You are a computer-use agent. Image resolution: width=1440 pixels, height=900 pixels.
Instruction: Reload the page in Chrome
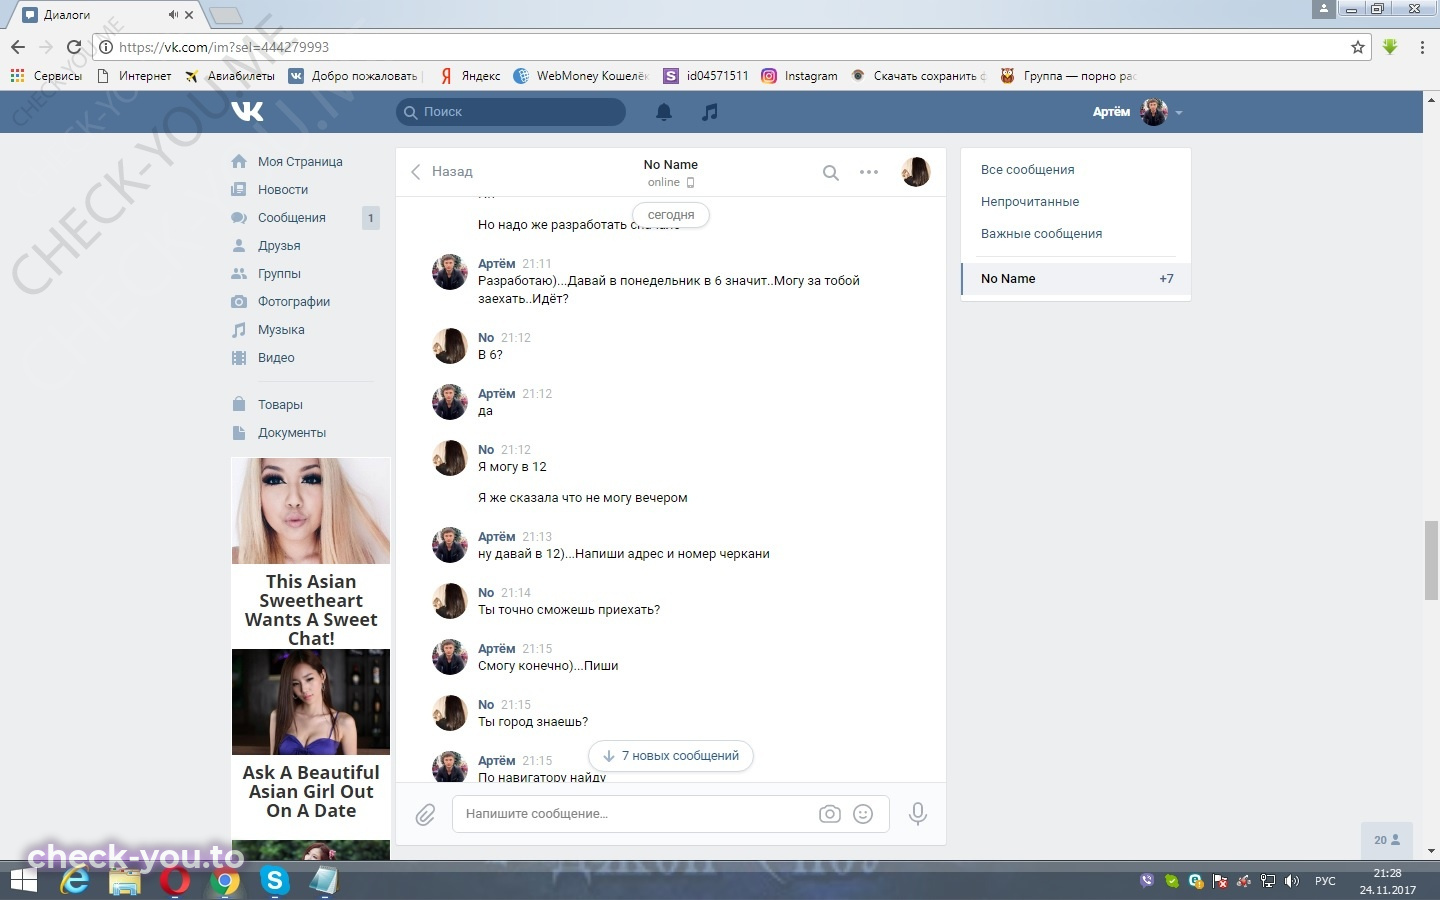74,47
